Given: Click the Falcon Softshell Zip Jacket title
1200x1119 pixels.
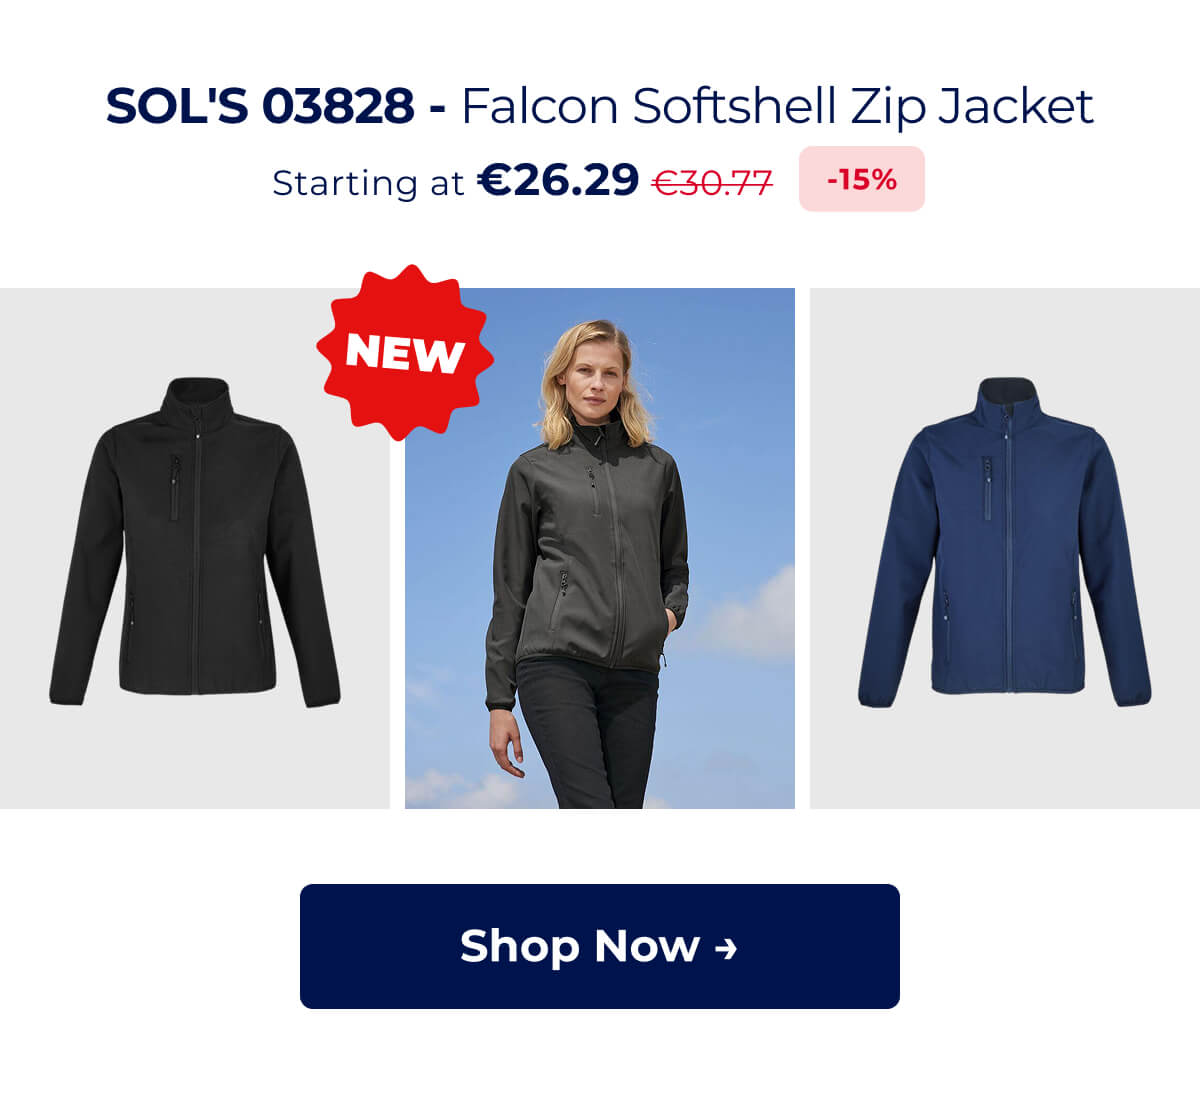Looking at the screenshot, I should tap(777, 107).
